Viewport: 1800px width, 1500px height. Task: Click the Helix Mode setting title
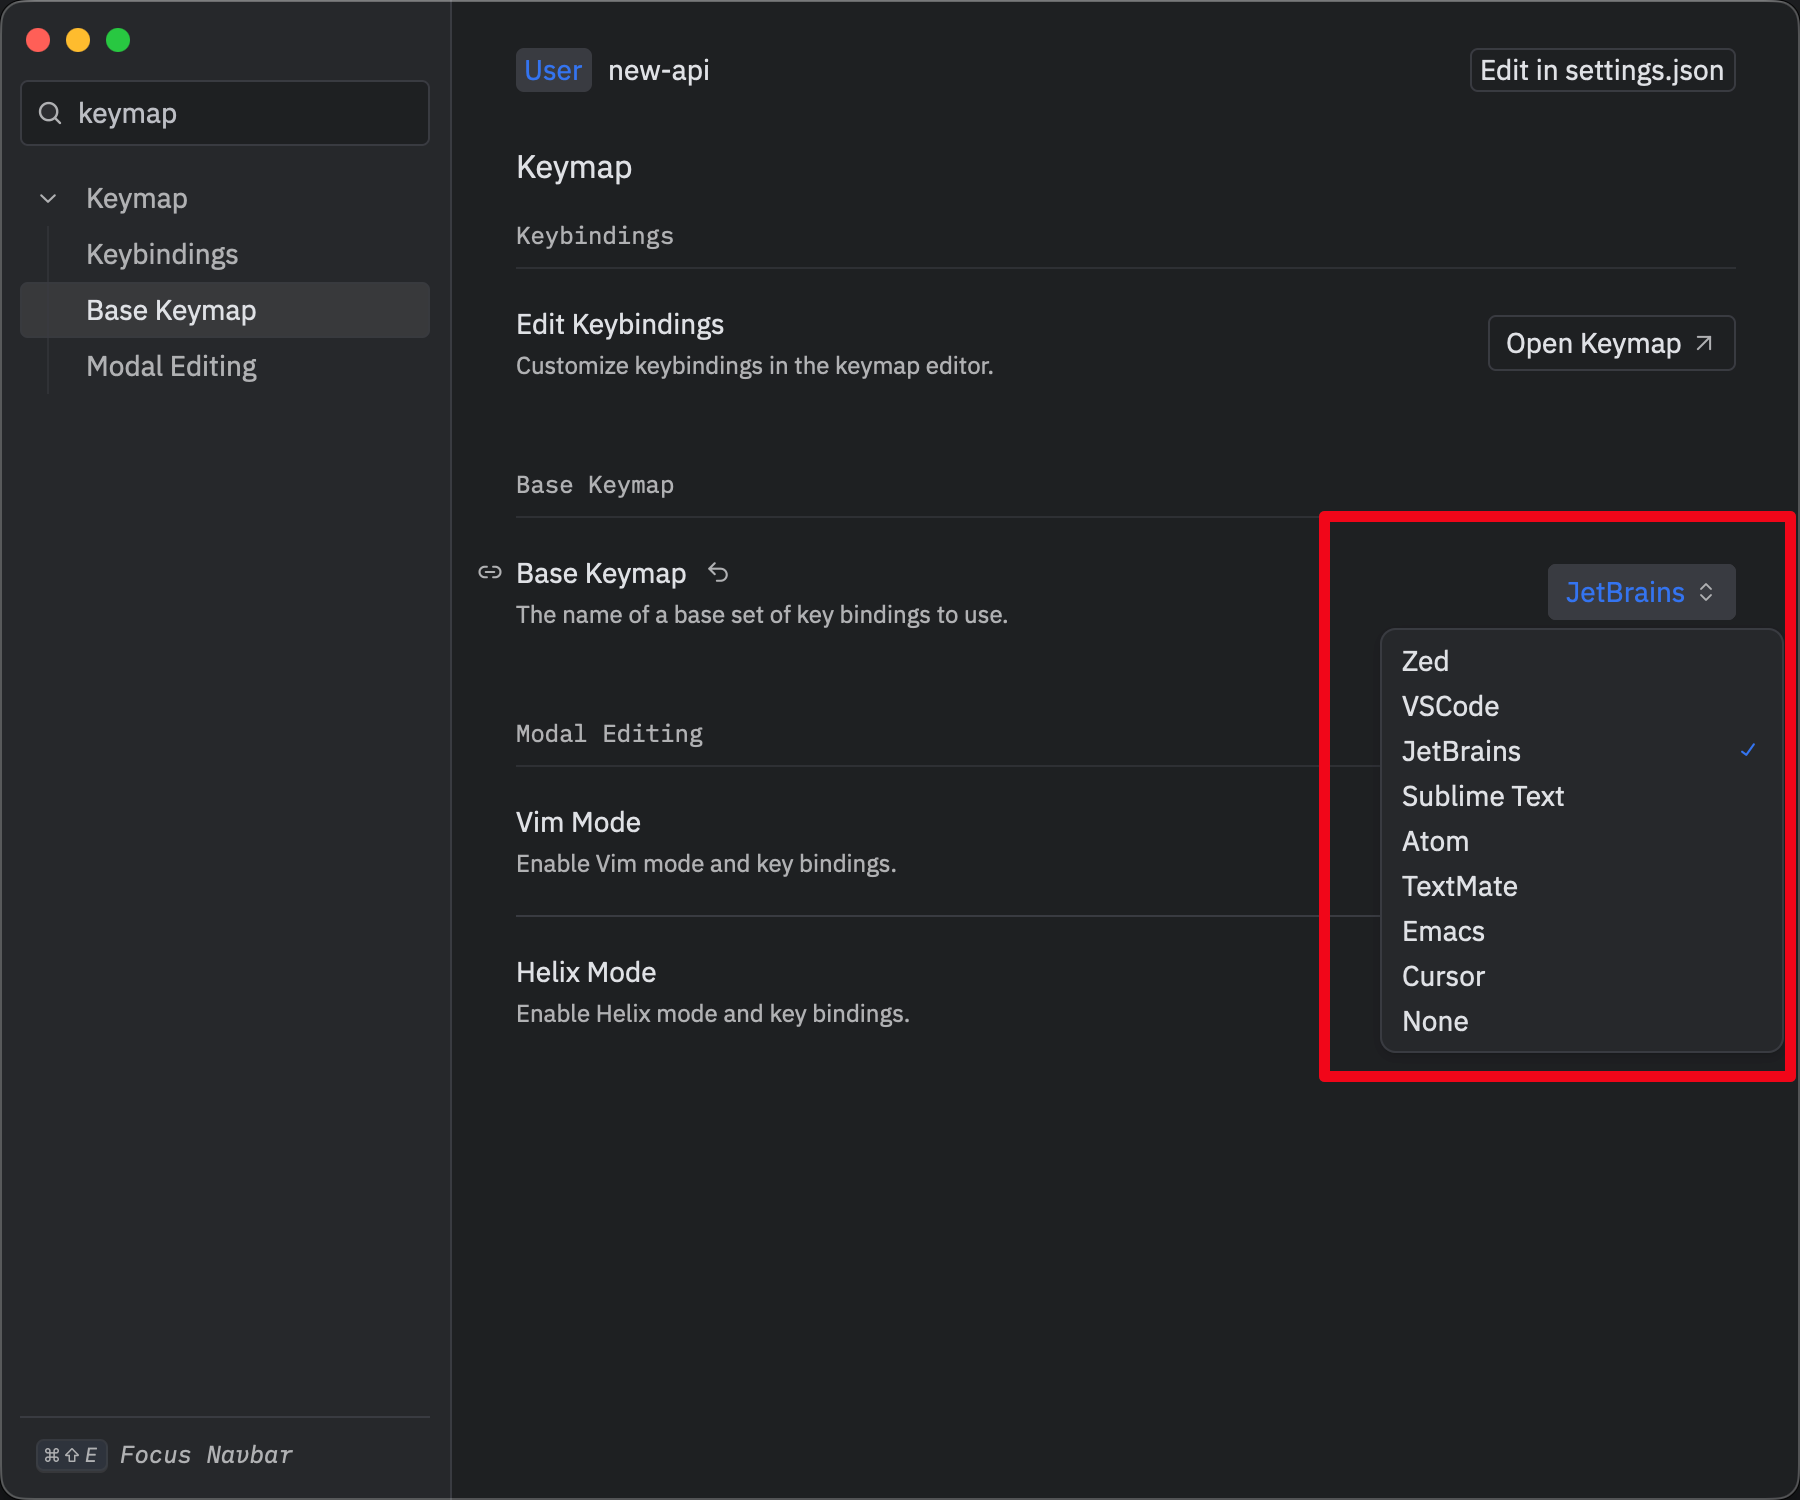(x=586, y=972)
